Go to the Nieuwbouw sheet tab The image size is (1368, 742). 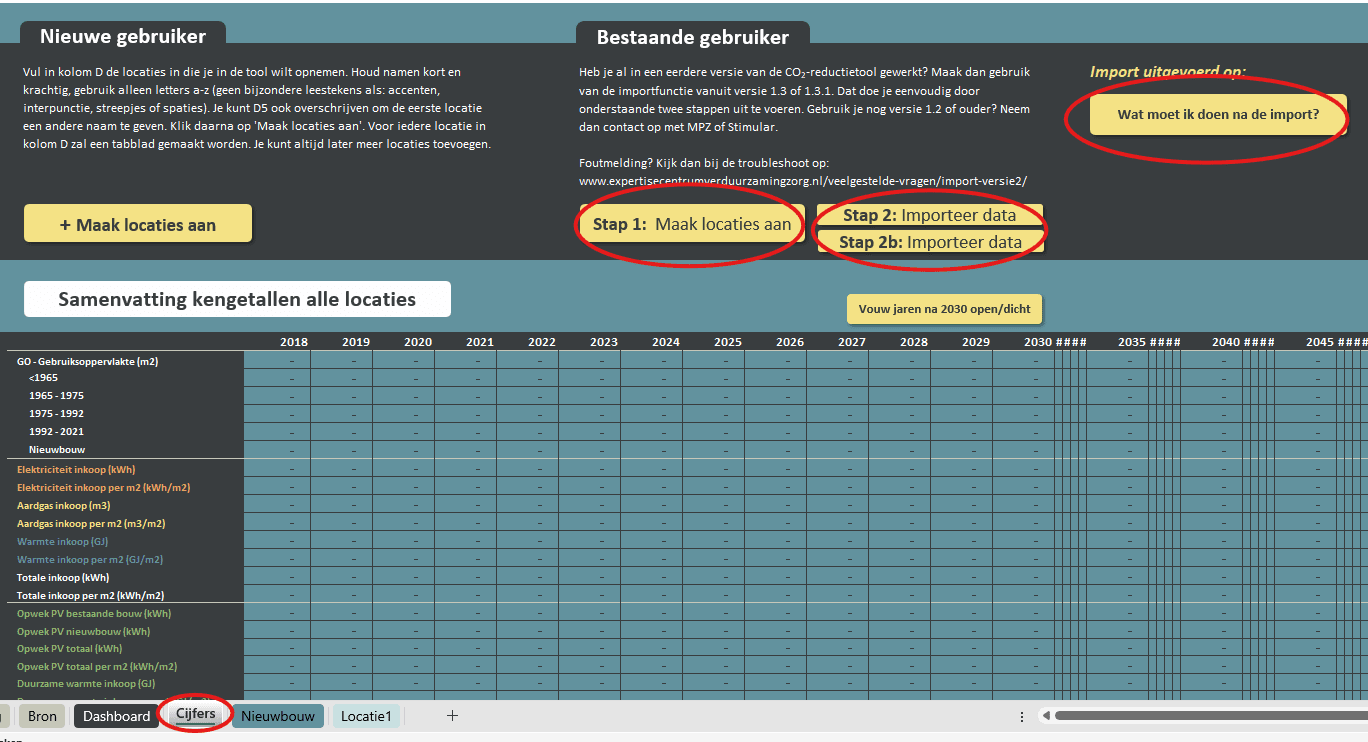[x=278, y=716]
